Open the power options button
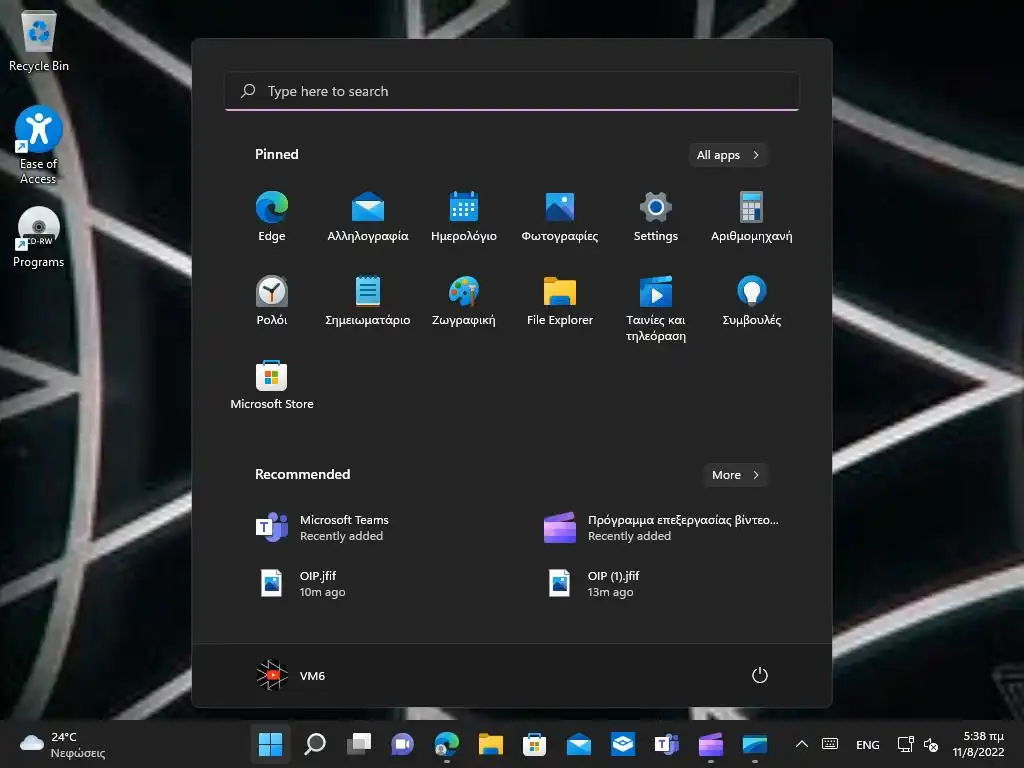Image resolution: width=1024 pixels, height=768 pixels. tap(760, 675)
